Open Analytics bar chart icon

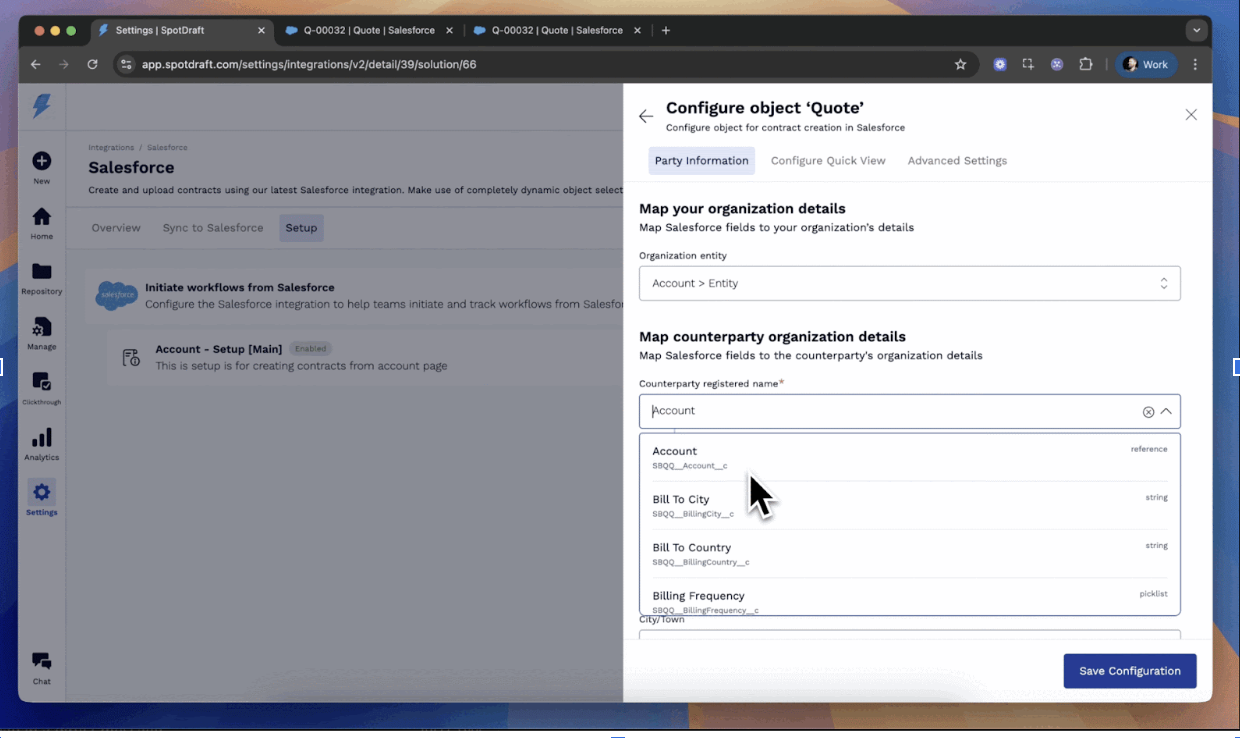[x=41, y=438]
